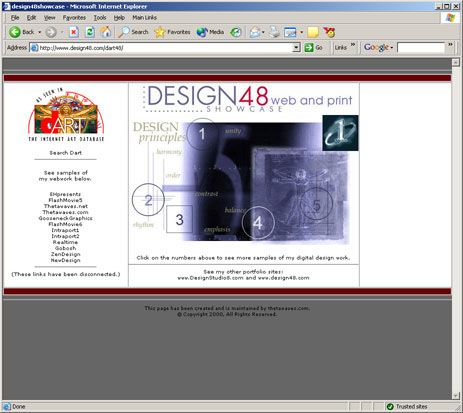Click the Mail toolbar icon
Viewport: 463px width, 413px height.
256,32
